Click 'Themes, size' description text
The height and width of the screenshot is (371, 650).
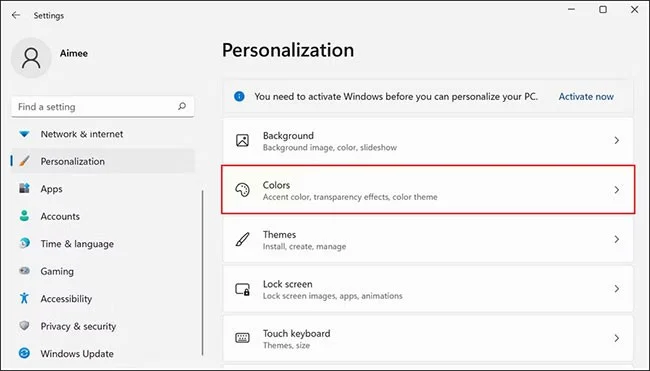click(x=286, y=345)
